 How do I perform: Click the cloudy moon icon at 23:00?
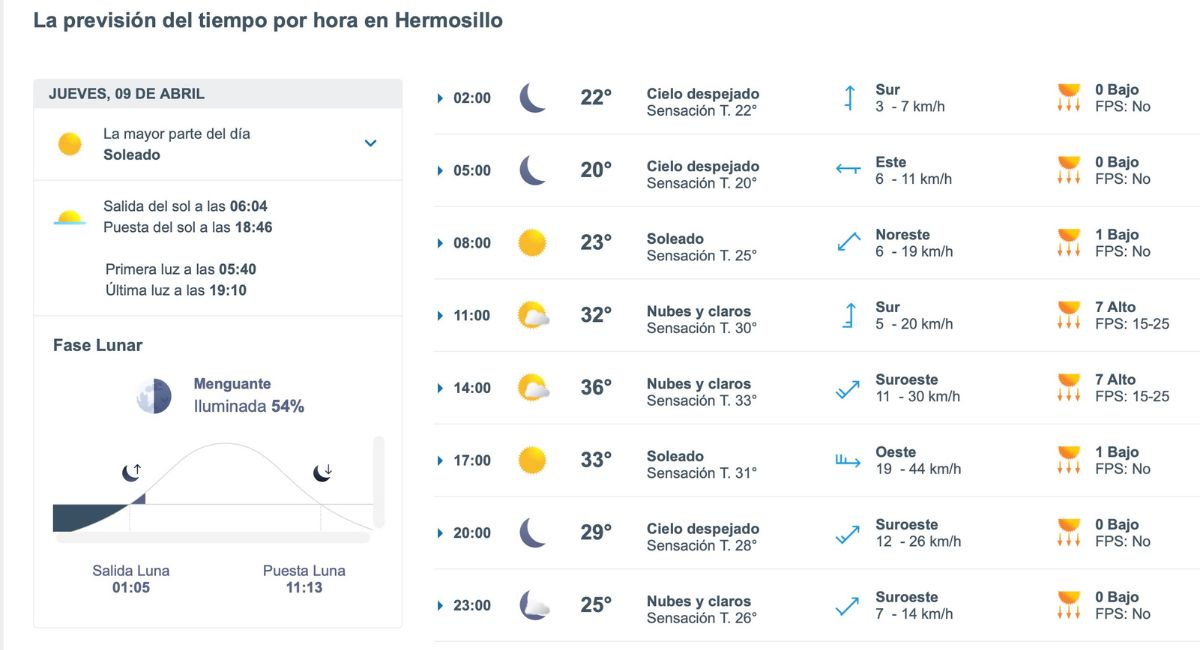(x=533, y=604)
